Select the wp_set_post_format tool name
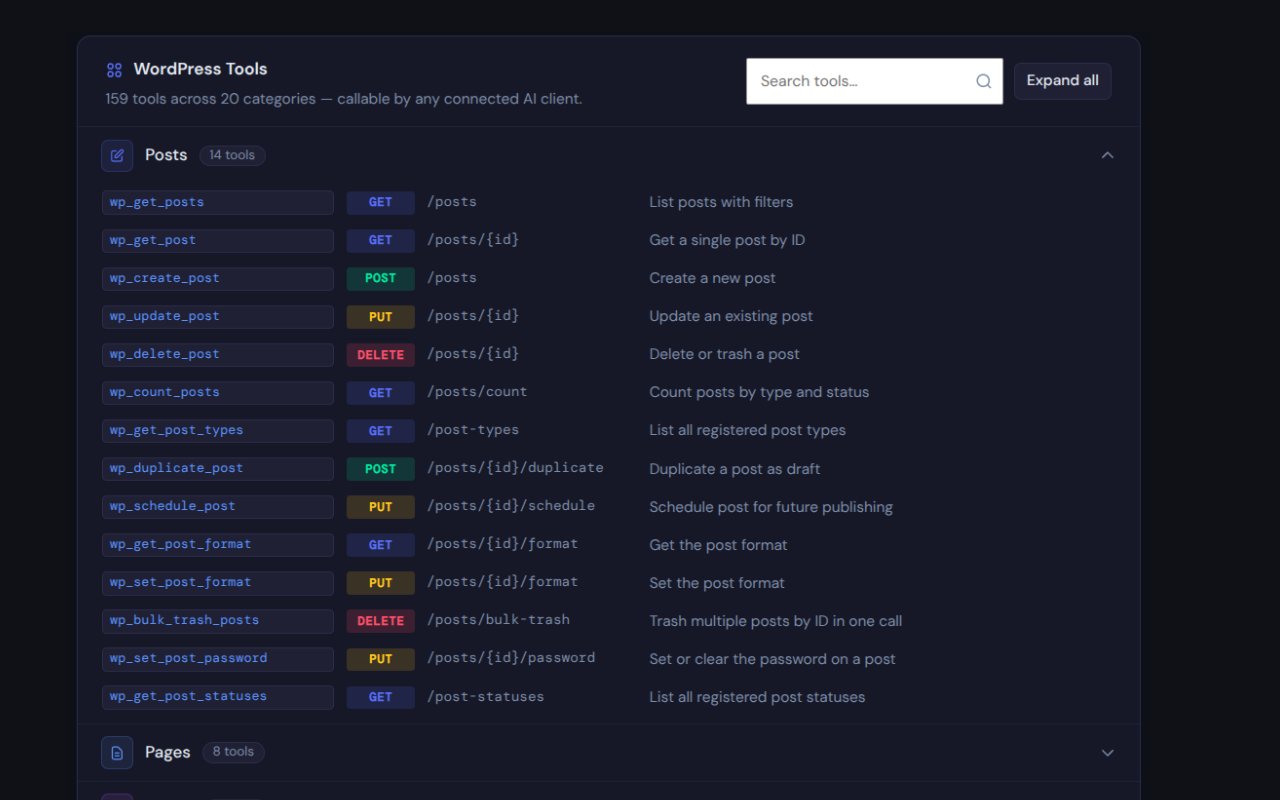1280x800 pixels. coord(218,582)
